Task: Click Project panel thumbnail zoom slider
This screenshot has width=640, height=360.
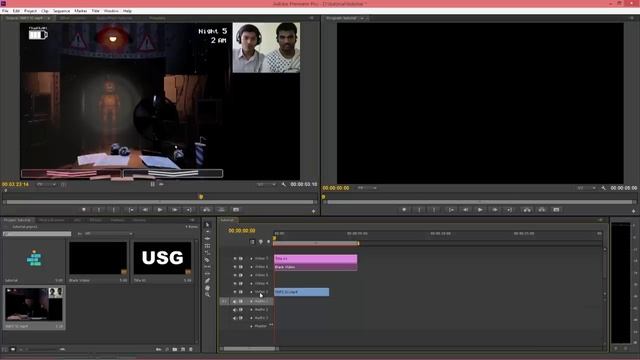Action: pyautogui.click(x=62, y=349)
